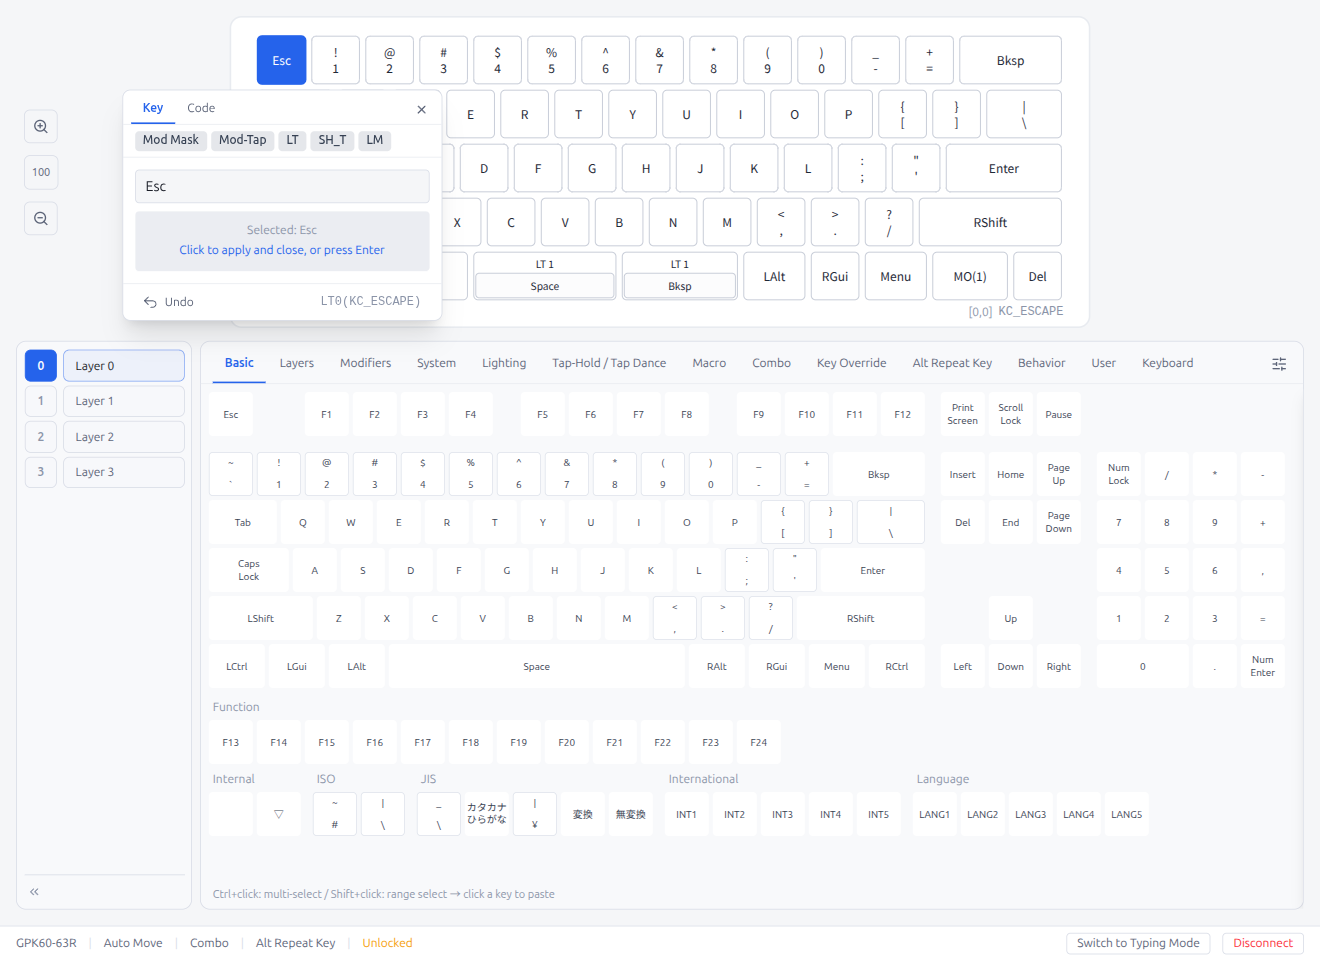Image resolution: width=1320 pixels, height=960 pixels.
Task: Undo the last keycode change
Action: click(169, 301)
